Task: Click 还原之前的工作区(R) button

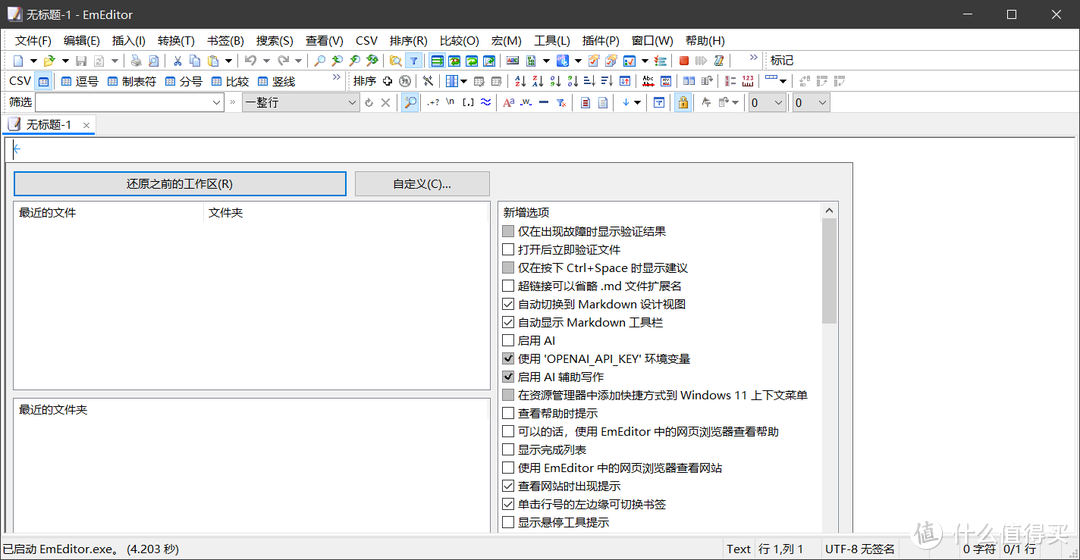Action: click(180, 184)
